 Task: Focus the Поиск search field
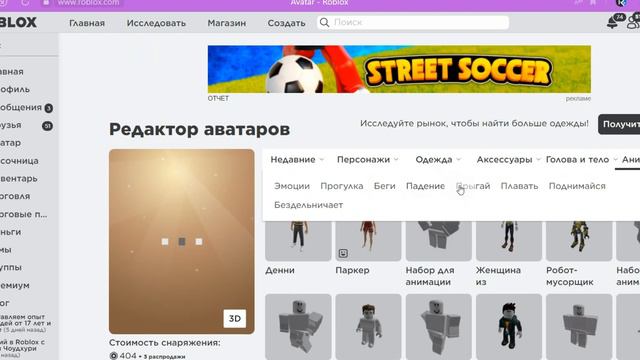coord(413,22)
